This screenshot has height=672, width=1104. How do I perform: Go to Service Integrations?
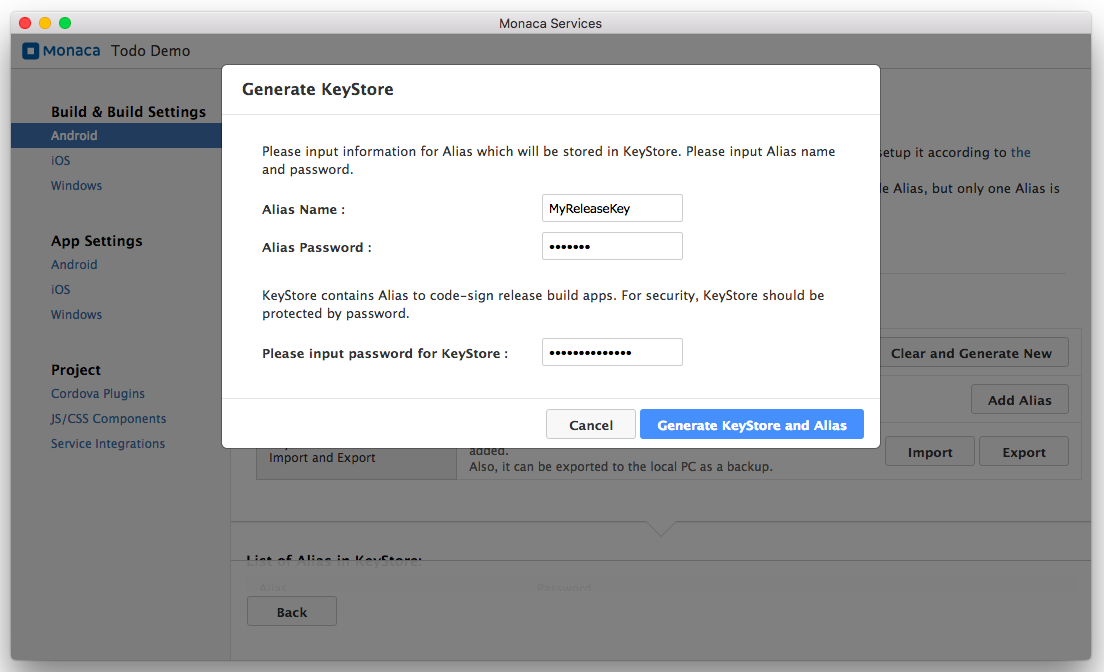pyautogui.click(x=108, y=444)
